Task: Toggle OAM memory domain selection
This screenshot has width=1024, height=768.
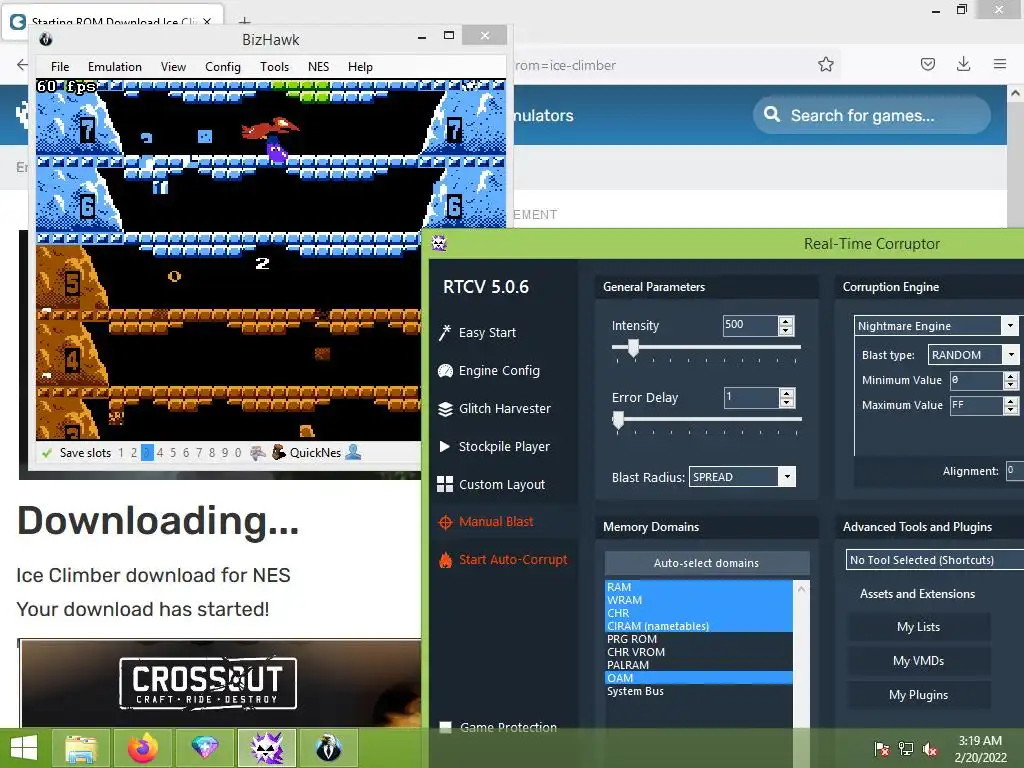Action: click(x=699, y=678)
